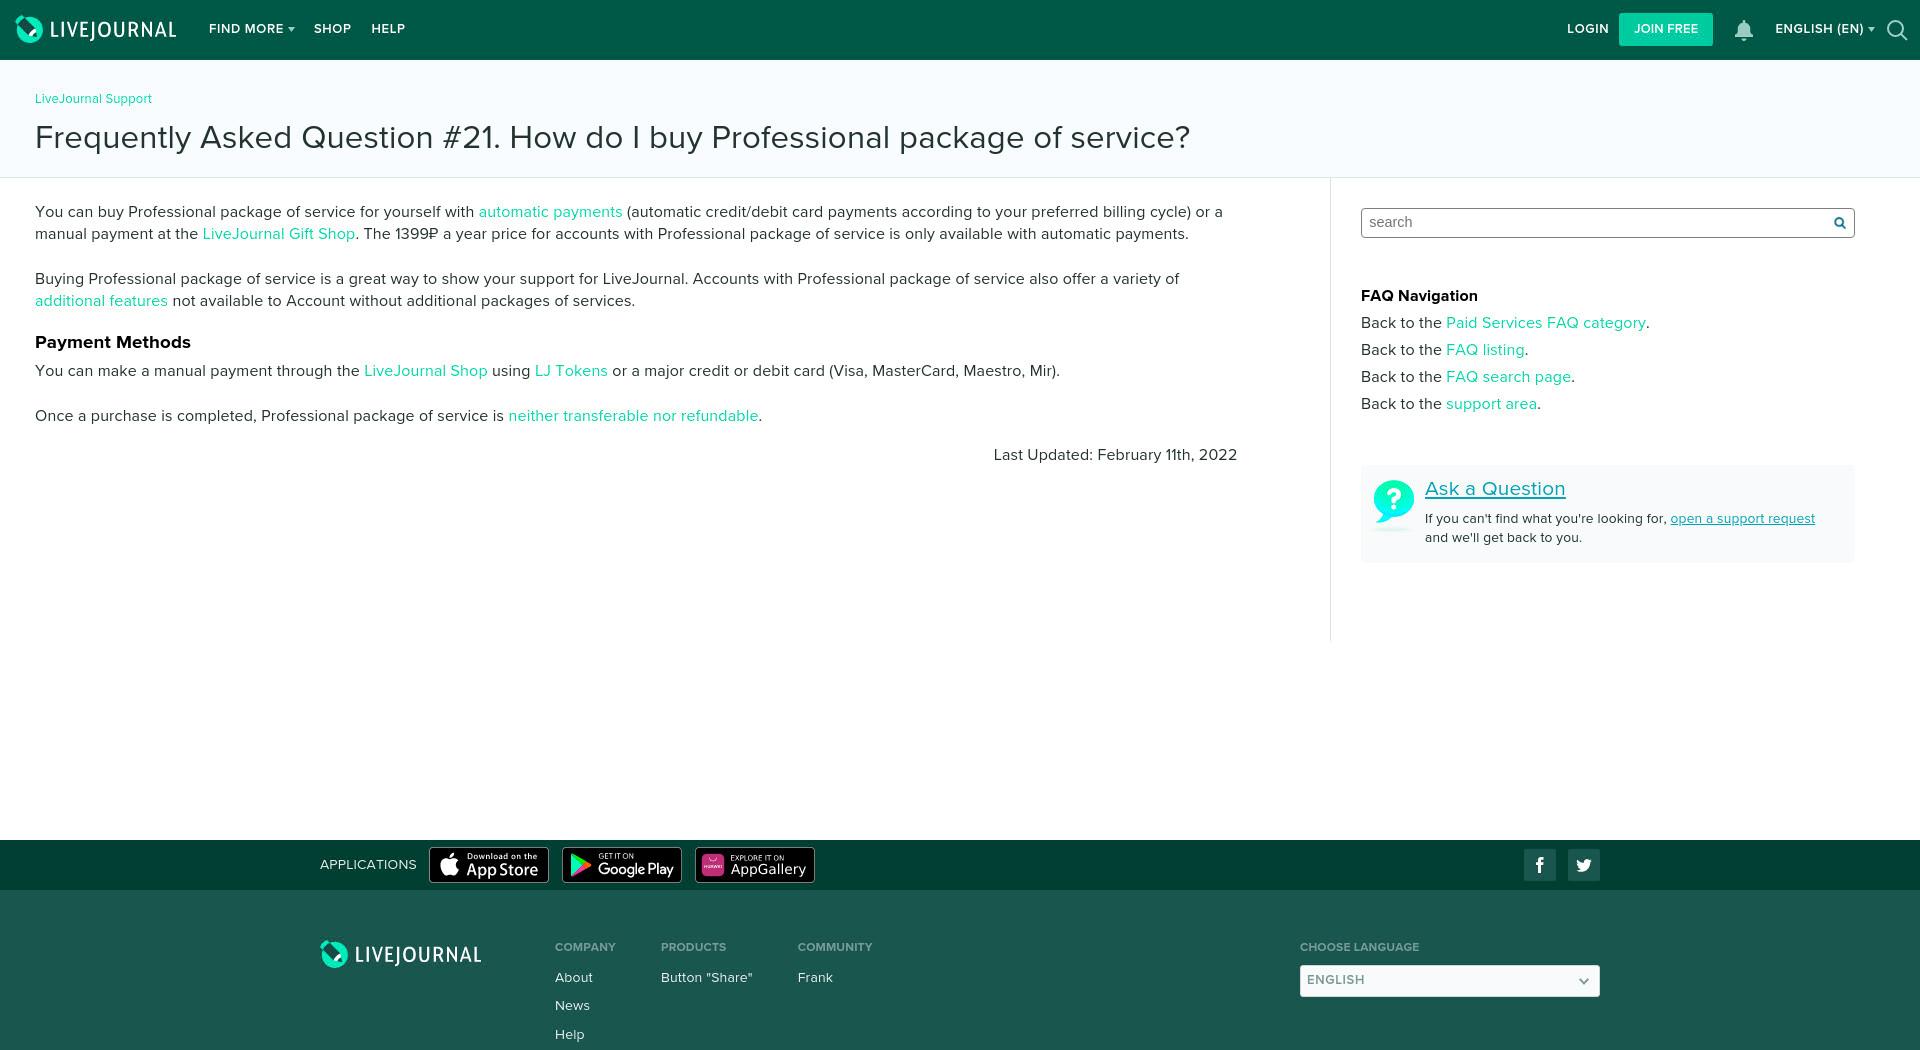The image size is (1920, 1050).
Task: Open the Google Play badge
Action: [x=622, y=865]
